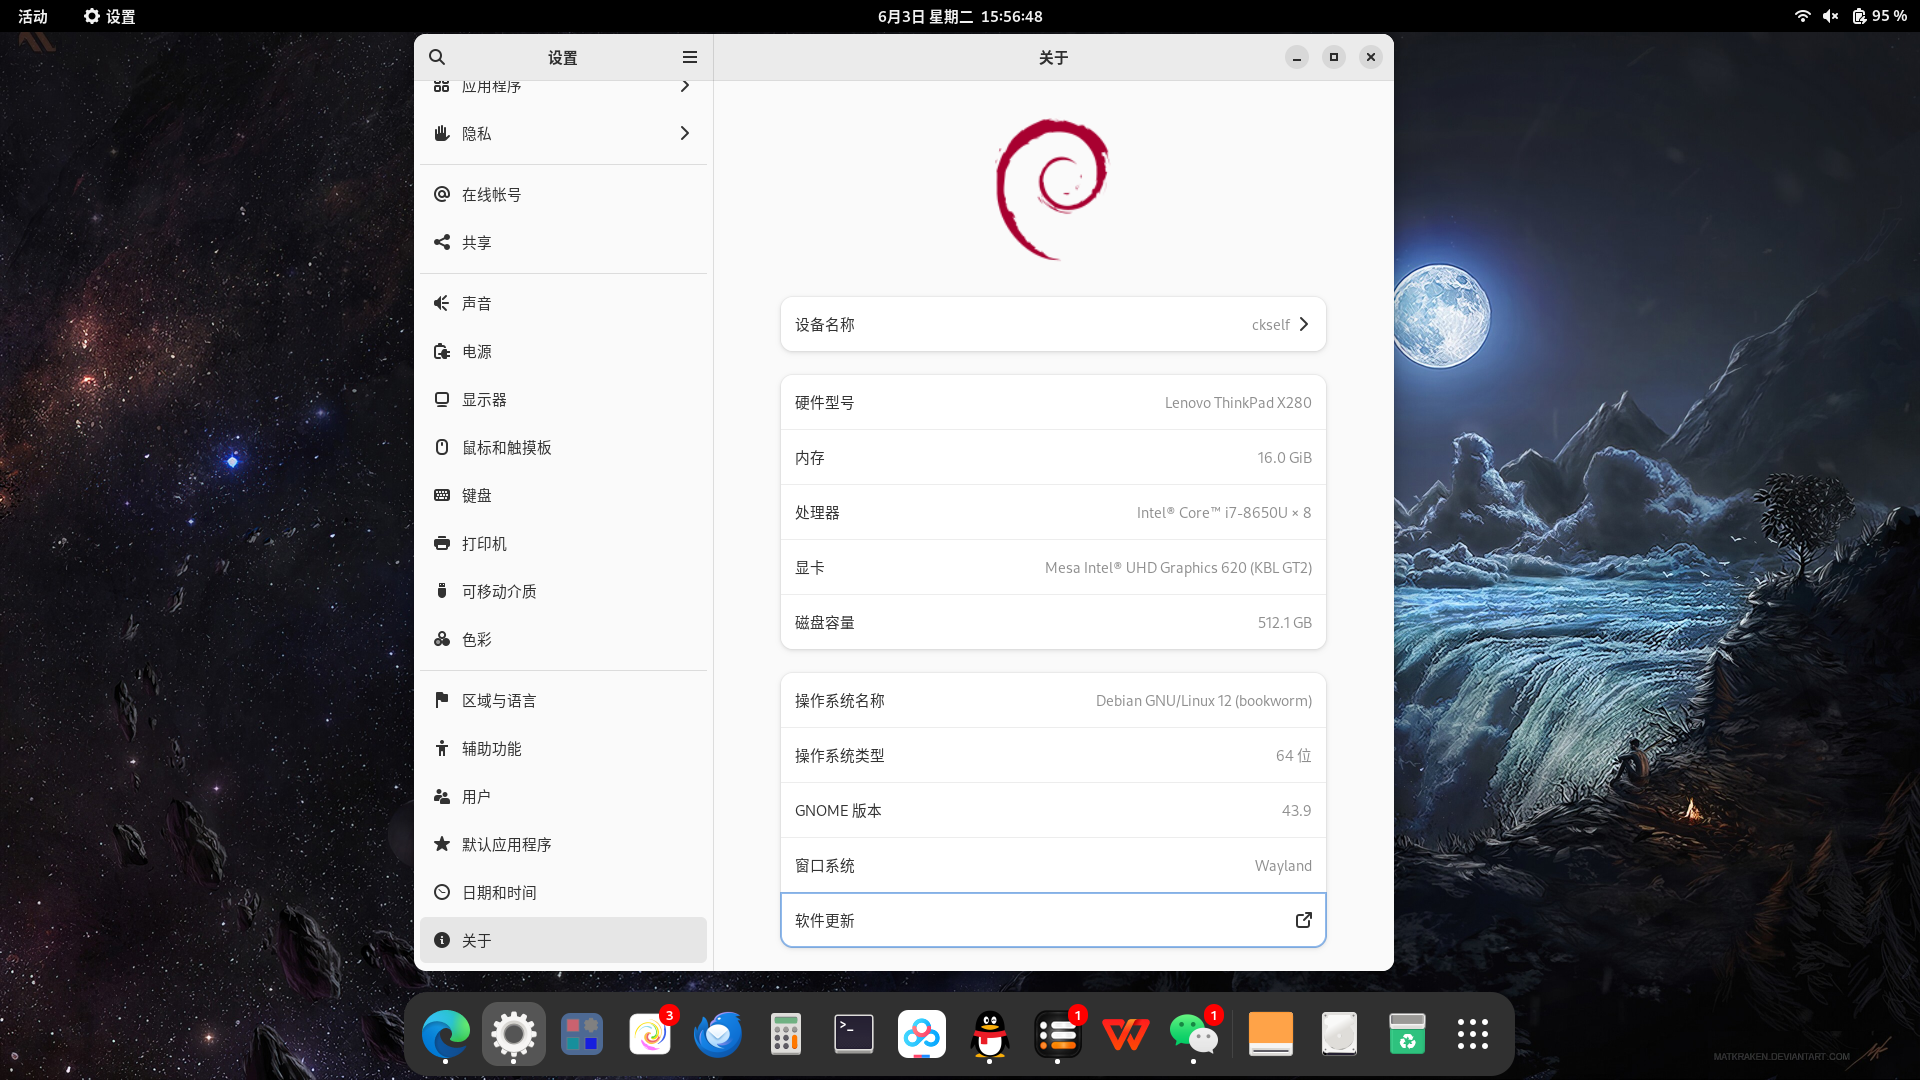
Task: Open 电源 power settings
Action: coord(563,351)
